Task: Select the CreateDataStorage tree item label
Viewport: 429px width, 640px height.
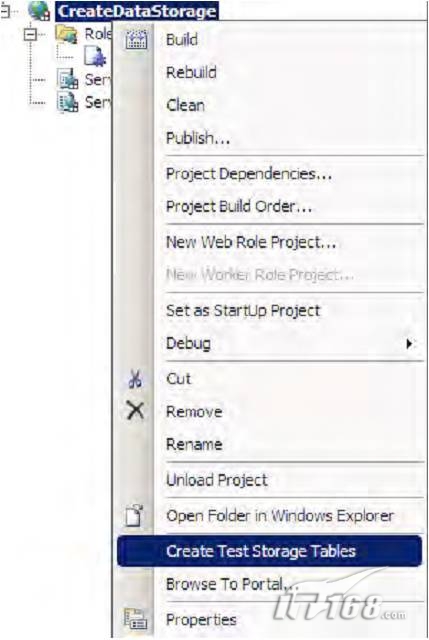Action: (137, 11)
